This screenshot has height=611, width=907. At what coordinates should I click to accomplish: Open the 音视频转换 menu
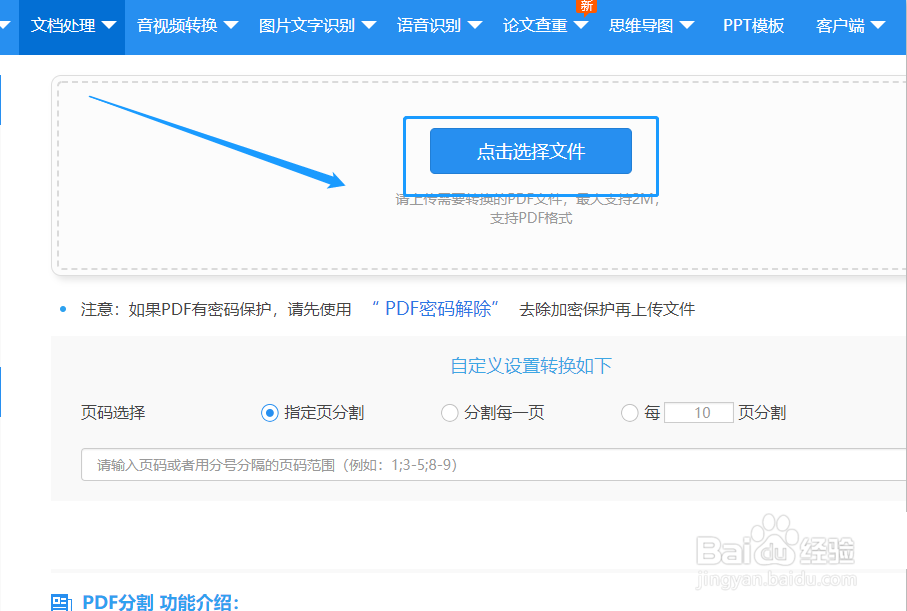click(180, 27)
